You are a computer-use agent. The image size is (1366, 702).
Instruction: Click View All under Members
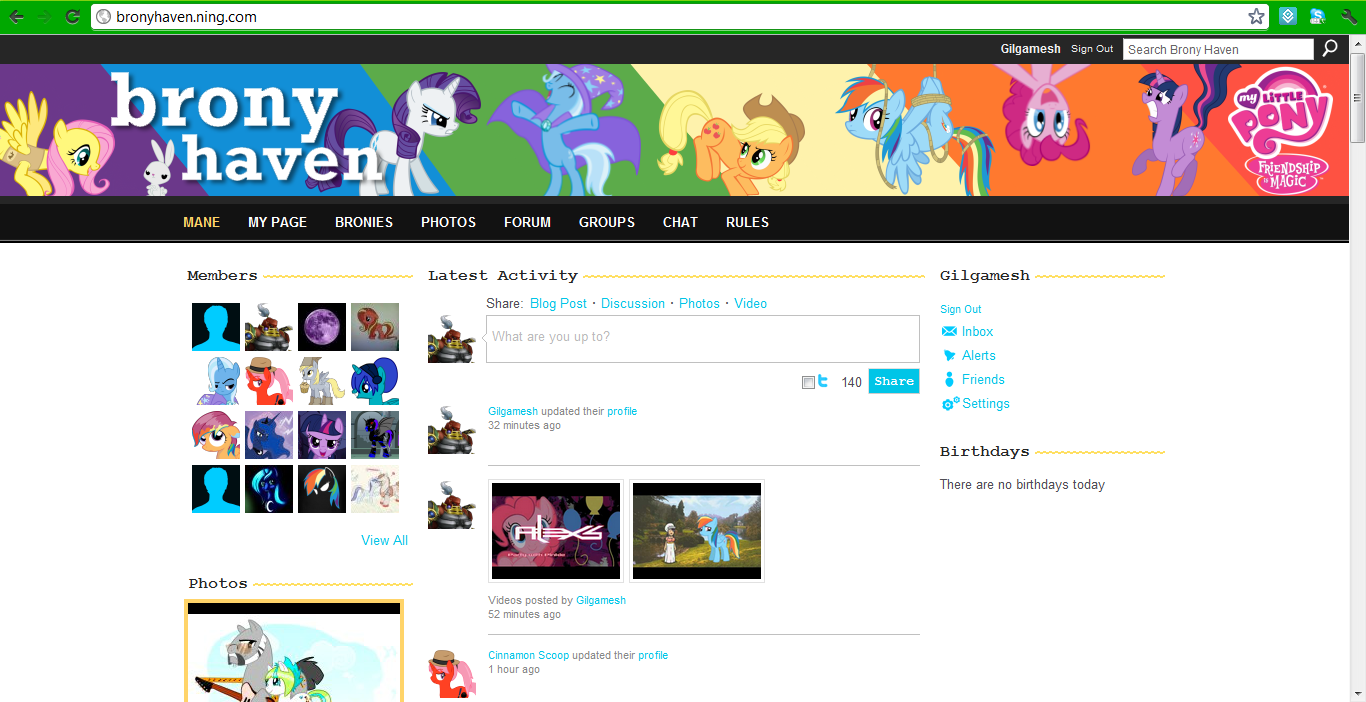click(384, 540)
